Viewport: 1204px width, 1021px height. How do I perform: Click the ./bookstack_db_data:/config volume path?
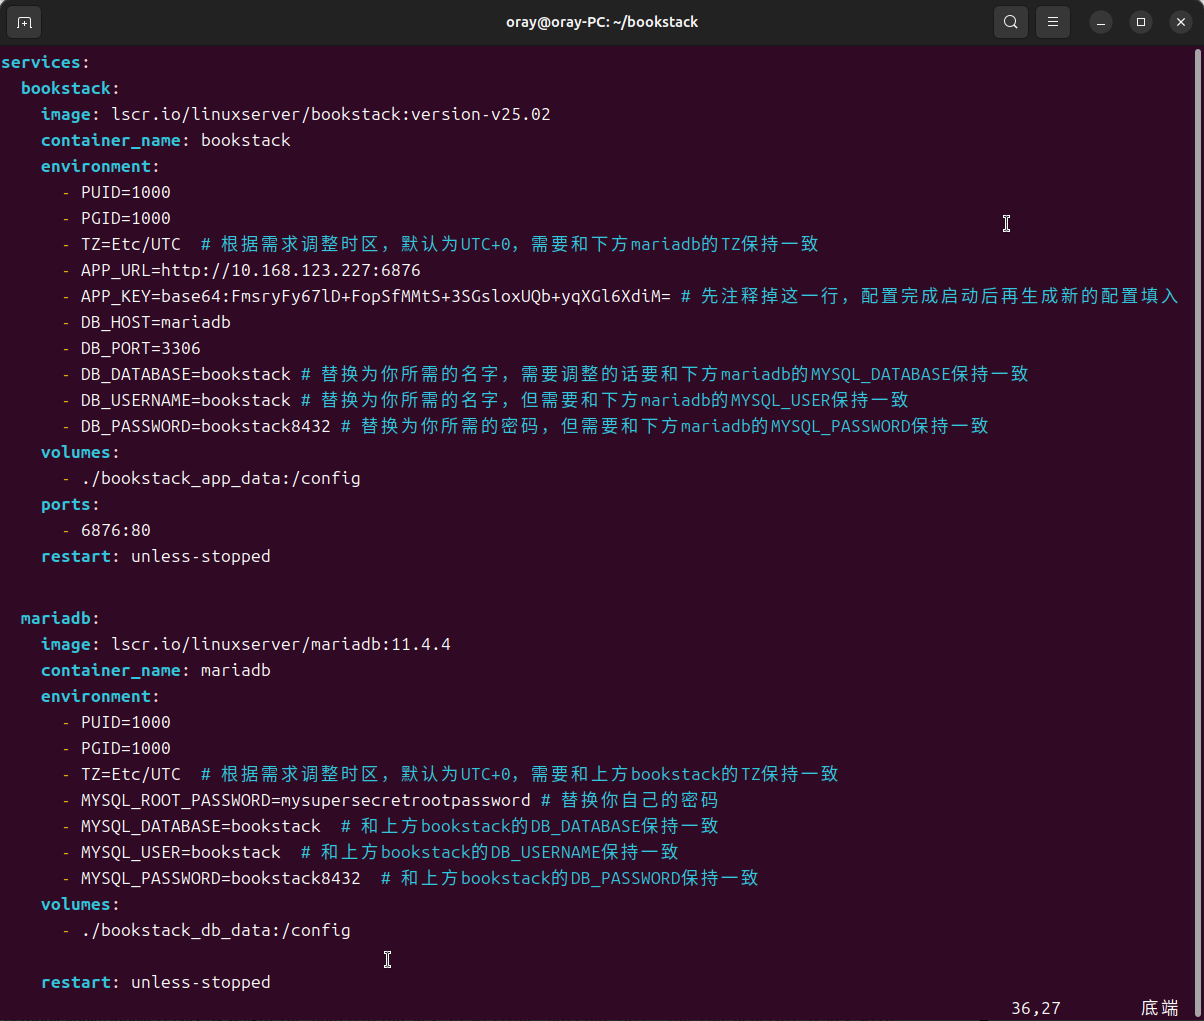(x=215, y=930)
